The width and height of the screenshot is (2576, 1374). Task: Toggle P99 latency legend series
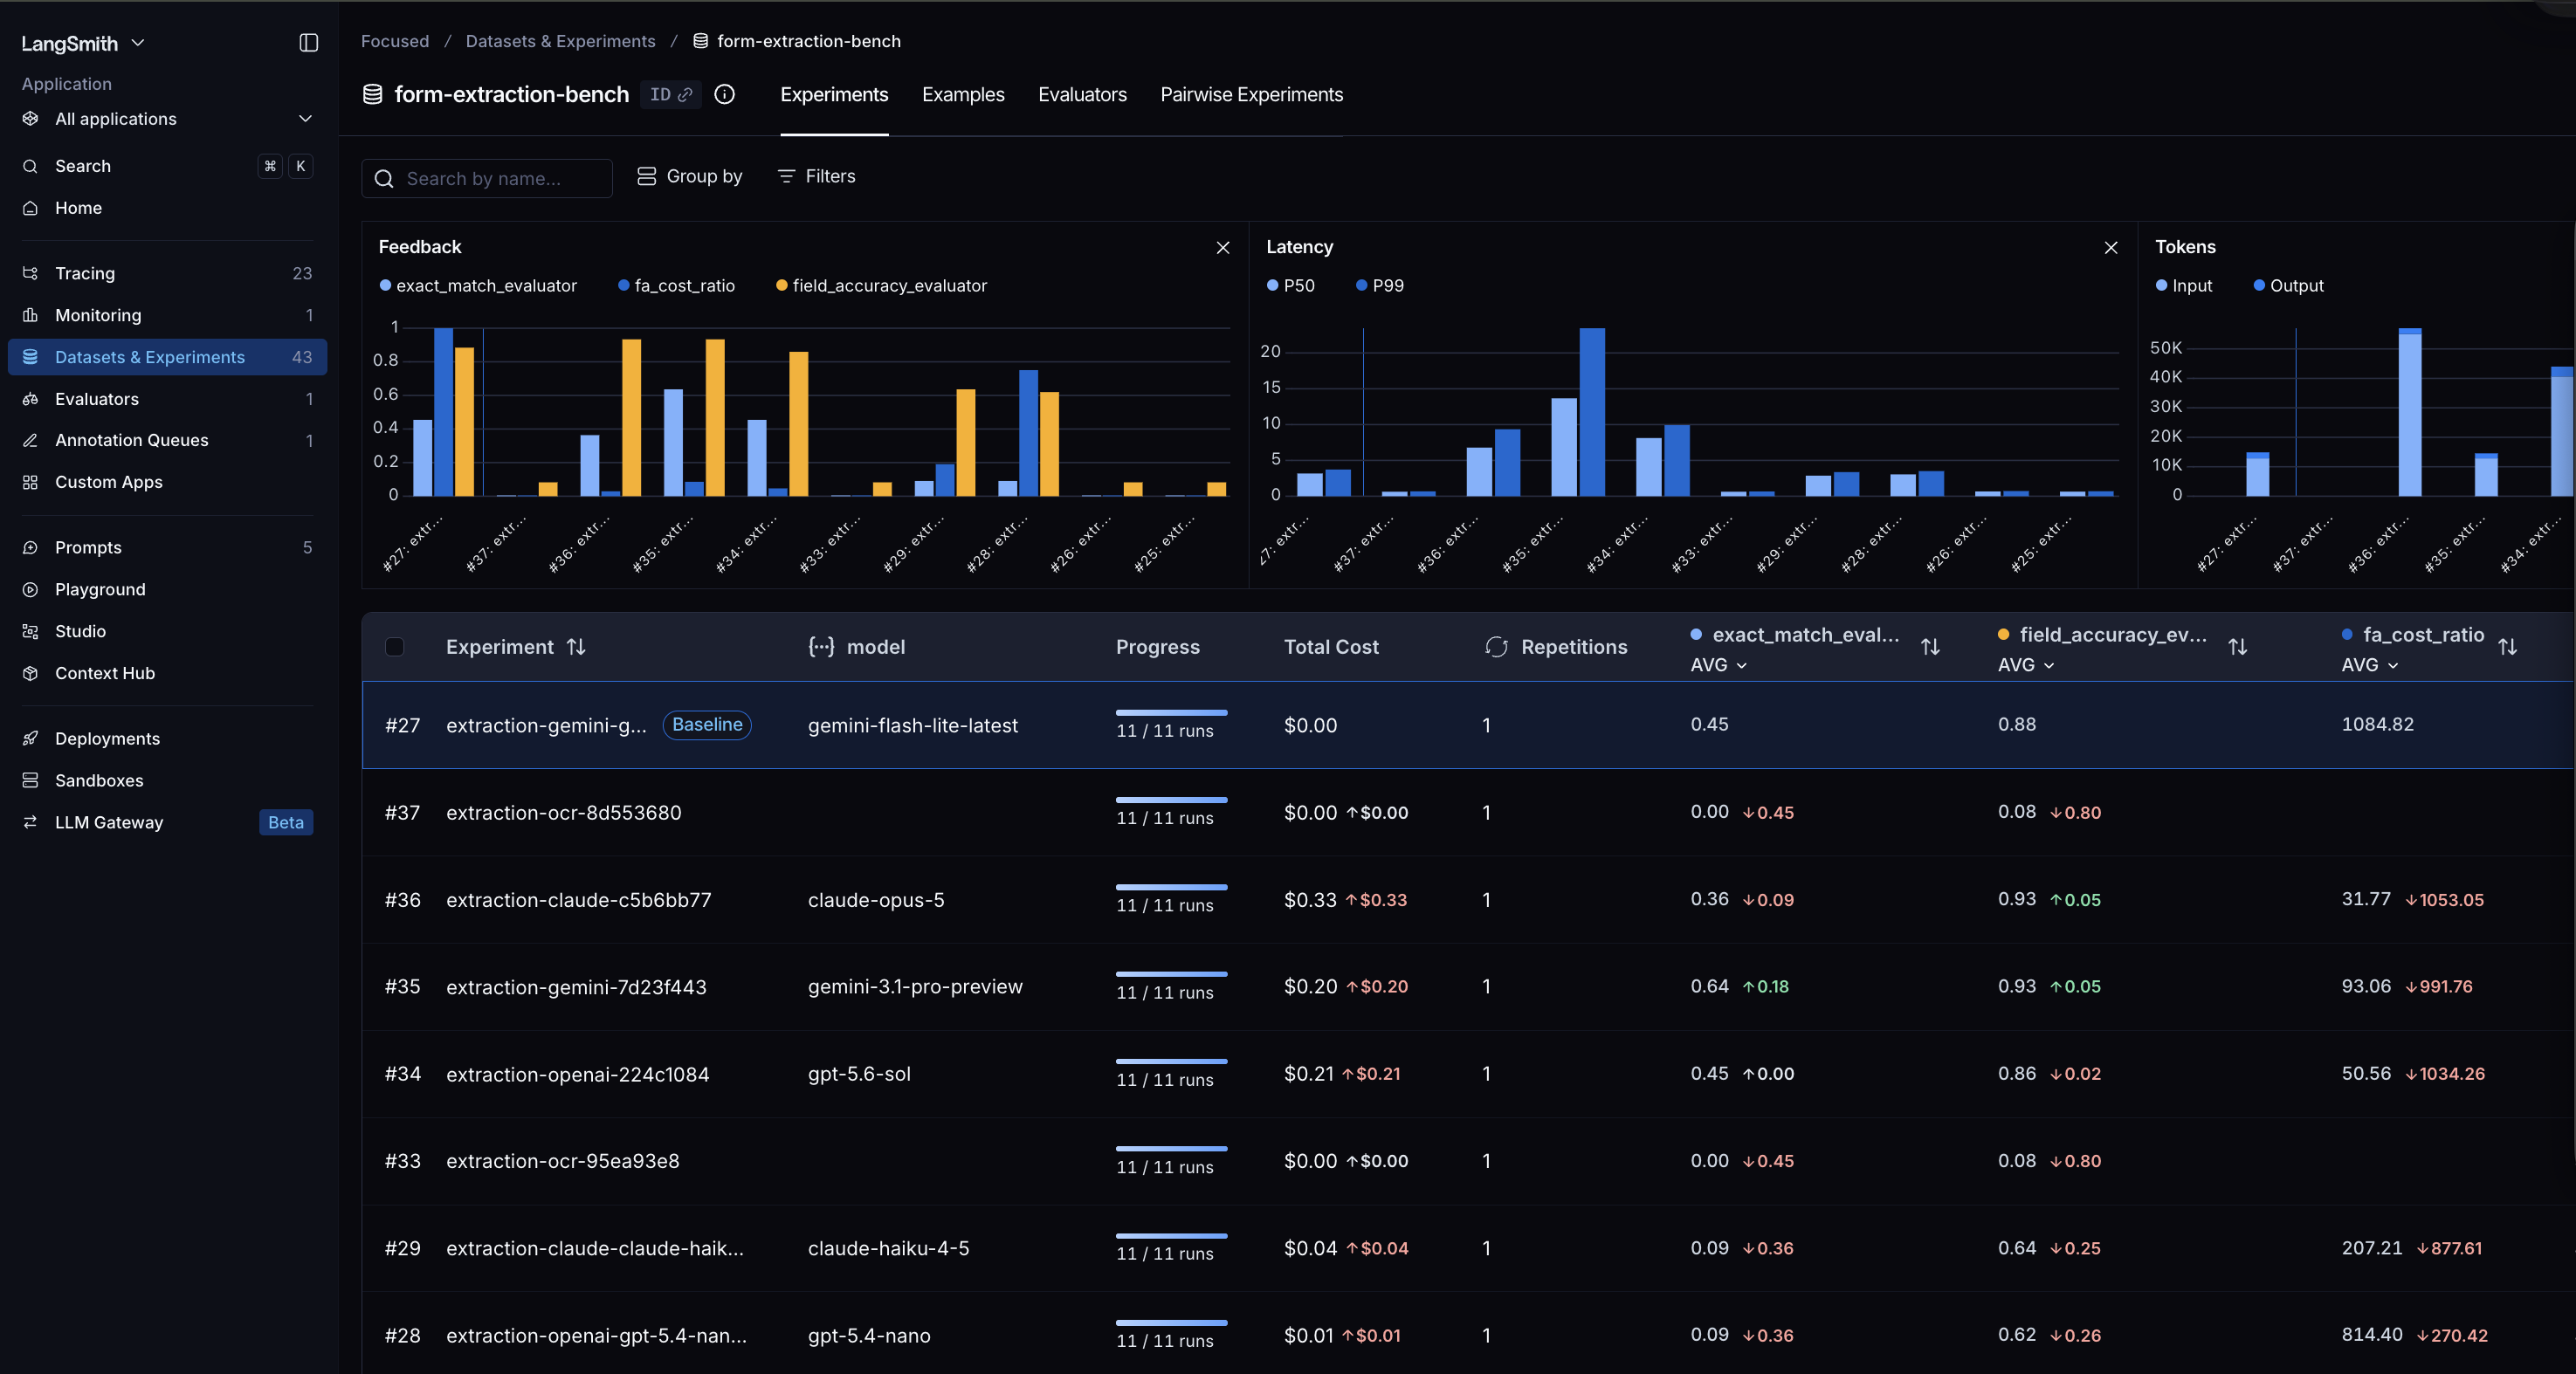[1380, 286]
